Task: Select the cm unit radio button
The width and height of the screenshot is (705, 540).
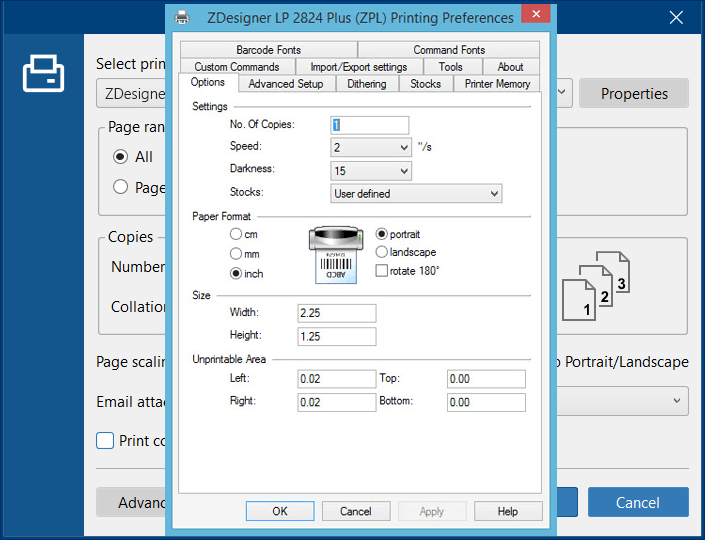Action: click(236, 234)
